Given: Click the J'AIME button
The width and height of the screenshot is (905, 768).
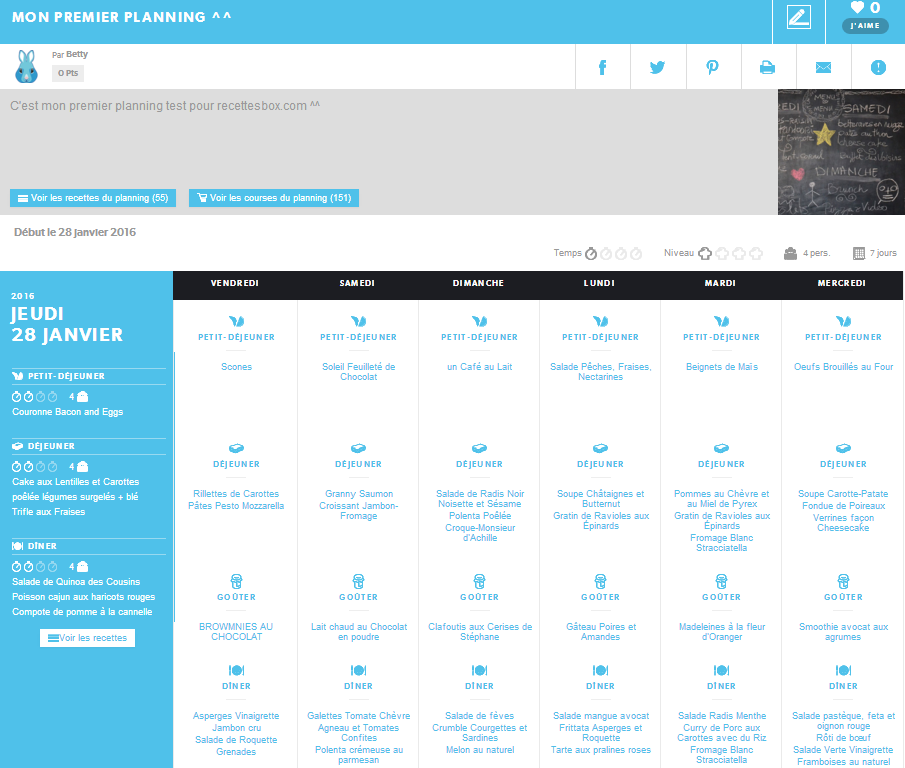Looking at the screenshot, I should [x=865, y=26].
